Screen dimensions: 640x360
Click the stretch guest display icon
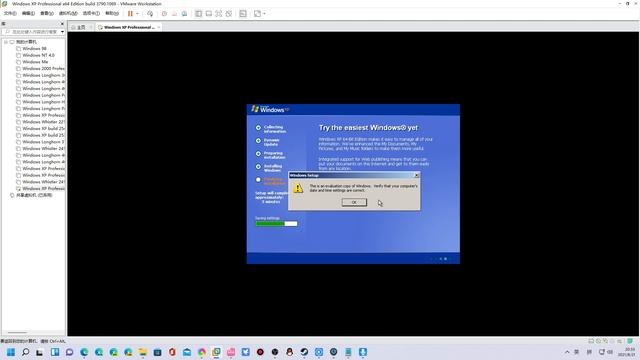(x=257, y=13)
